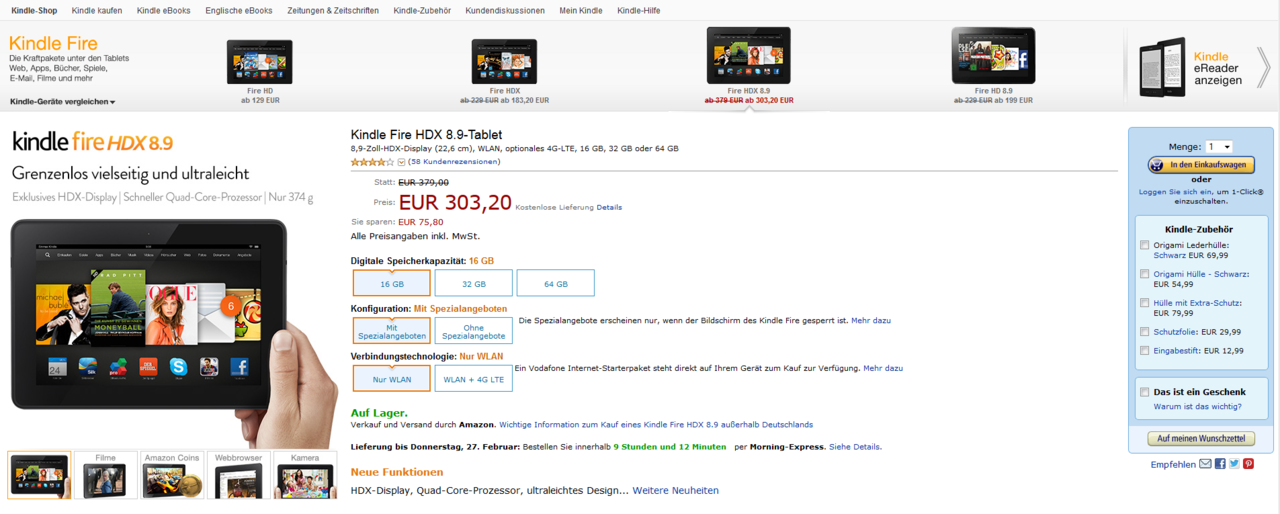Image resolution: width=1280 pixels, height=514 pixels.
Task: Select Amazon Coins thumbnail
Action: (x=172, y=475)
